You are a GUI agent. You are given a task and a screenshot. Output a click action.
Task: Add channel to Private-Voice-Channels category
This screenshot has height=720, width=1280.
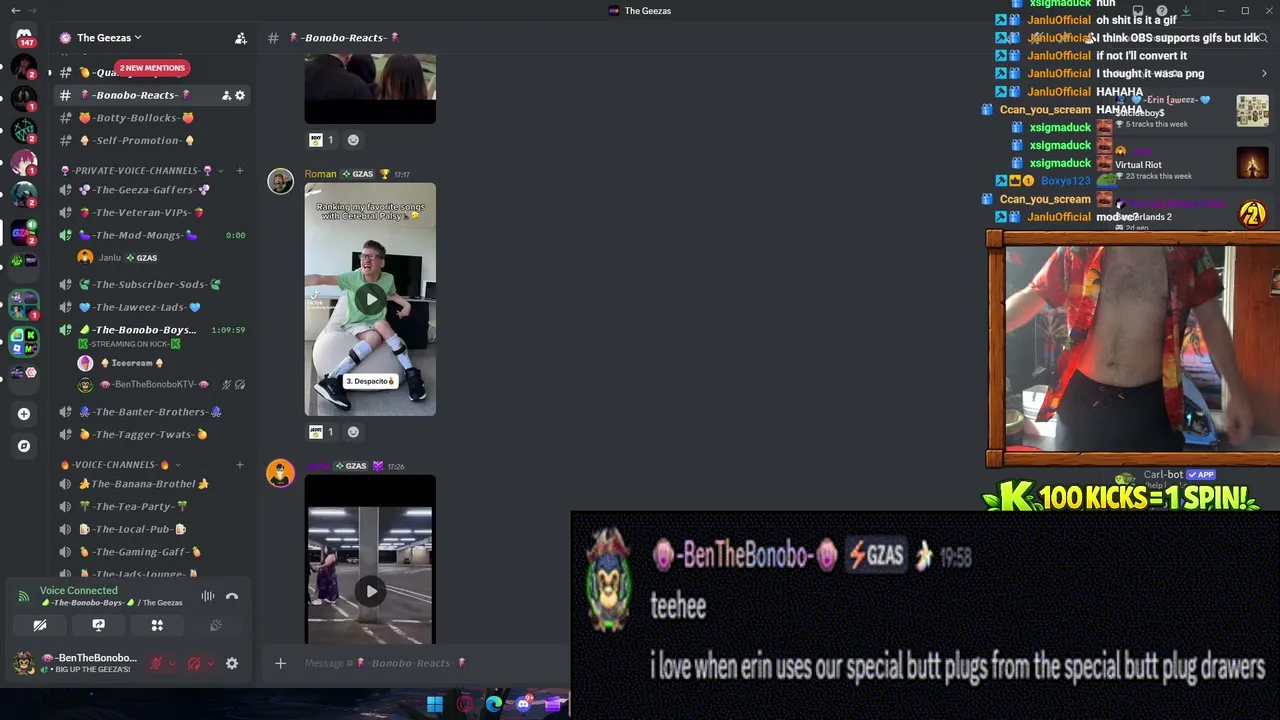[x=240, y=171]
